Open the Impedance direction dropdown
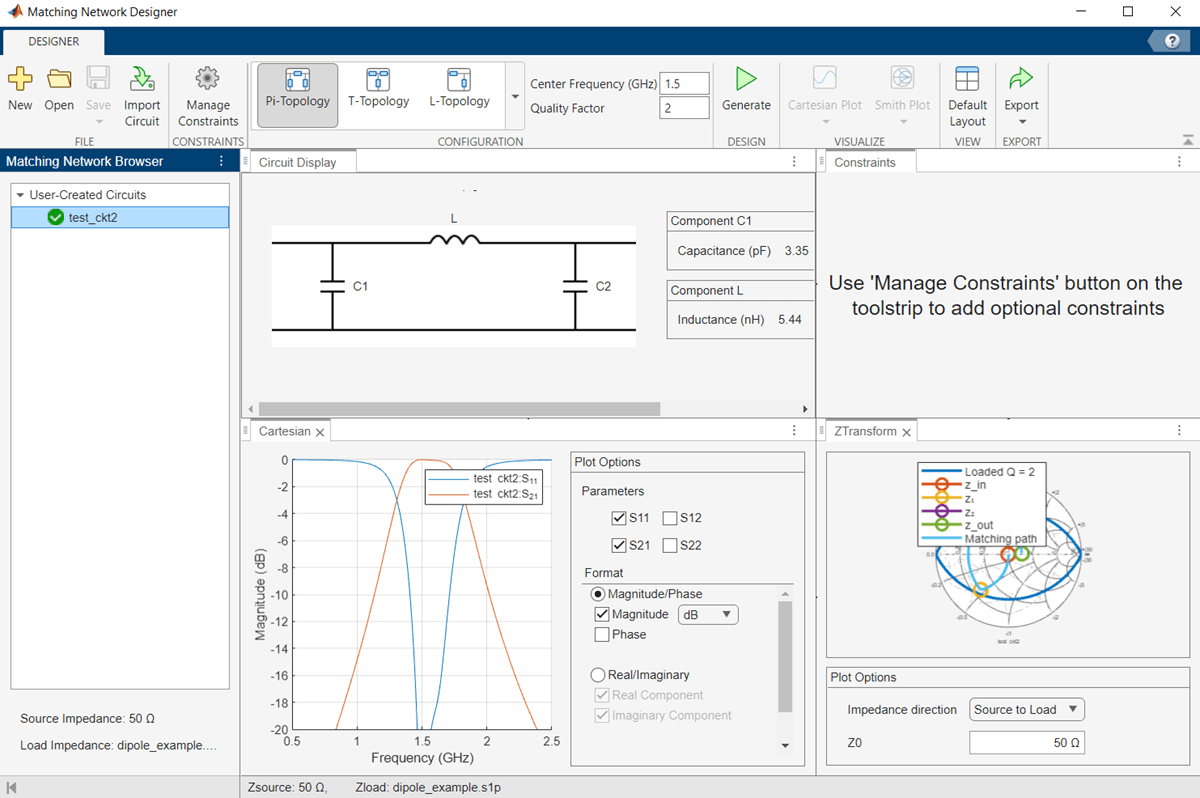Screen dimensions: 1200x798 [x=1027, y=710]
